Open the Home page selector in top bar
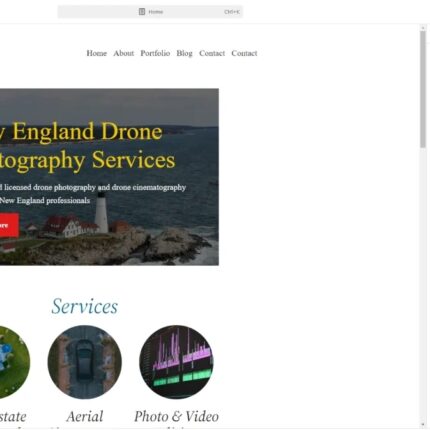The height and width of the screenshot is (430, 430). (x=150, y=12)
